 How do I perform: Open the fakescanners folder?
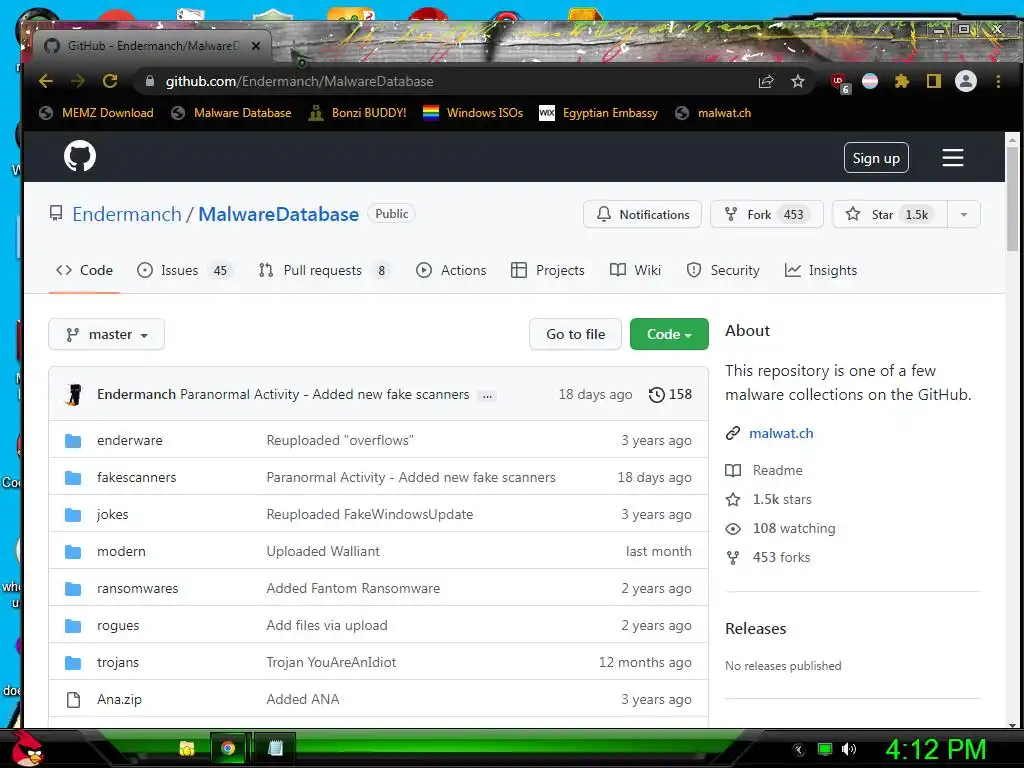coord(136,477)
